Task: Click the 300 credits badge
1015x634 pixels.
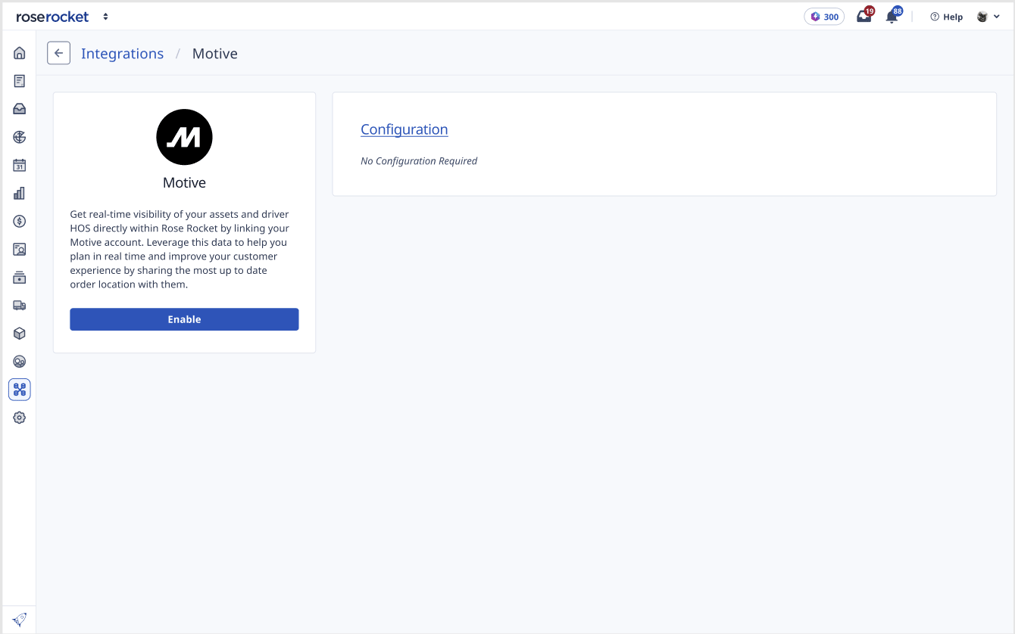Action: tap(824, 17)
